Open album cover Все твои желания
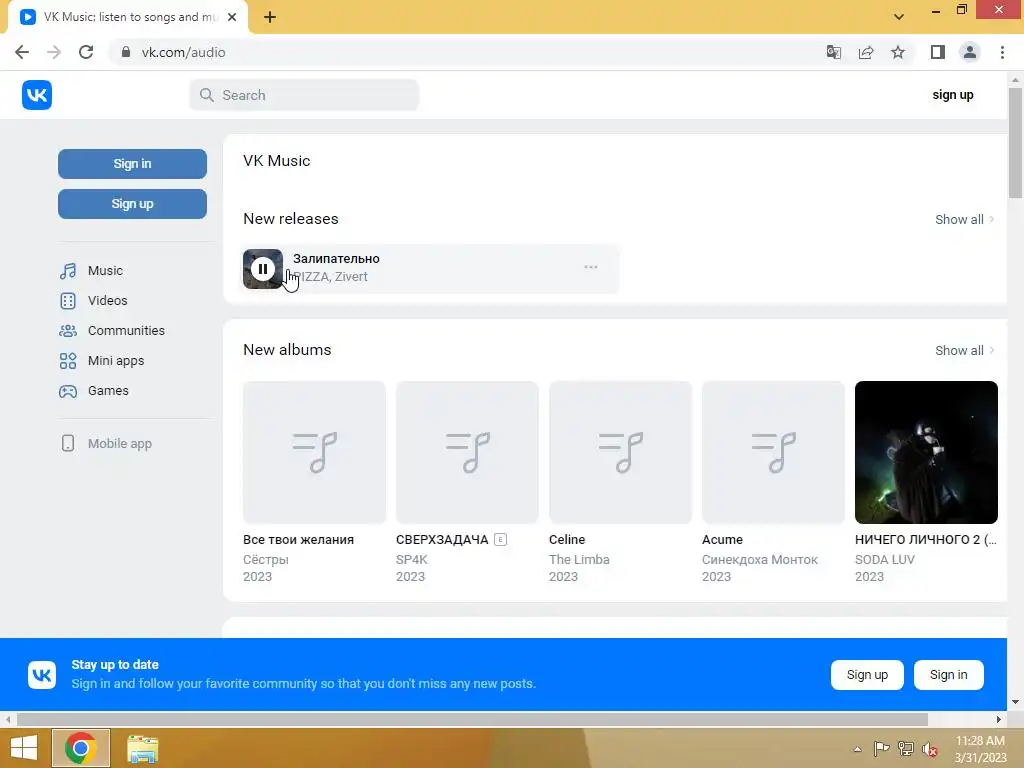1024x768 pixels. pyautogui.click(x=314, y=453)
